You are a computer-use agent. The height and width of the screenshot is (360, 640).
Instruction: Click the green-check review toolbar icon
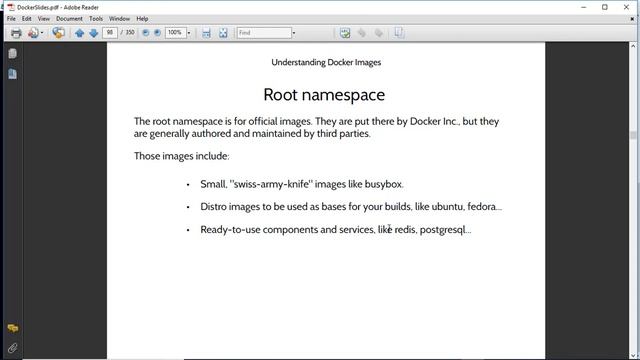coord(345,33)
